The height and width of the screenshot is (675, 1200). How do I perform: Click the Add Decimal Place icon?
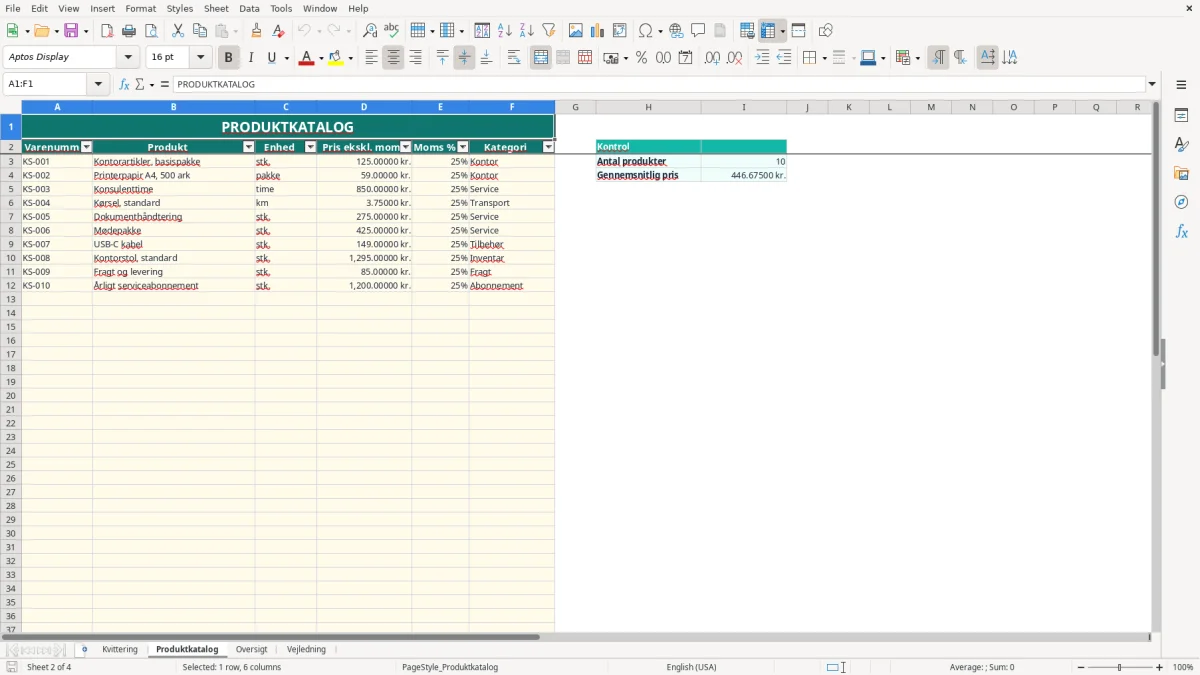[x=712, y=58]
